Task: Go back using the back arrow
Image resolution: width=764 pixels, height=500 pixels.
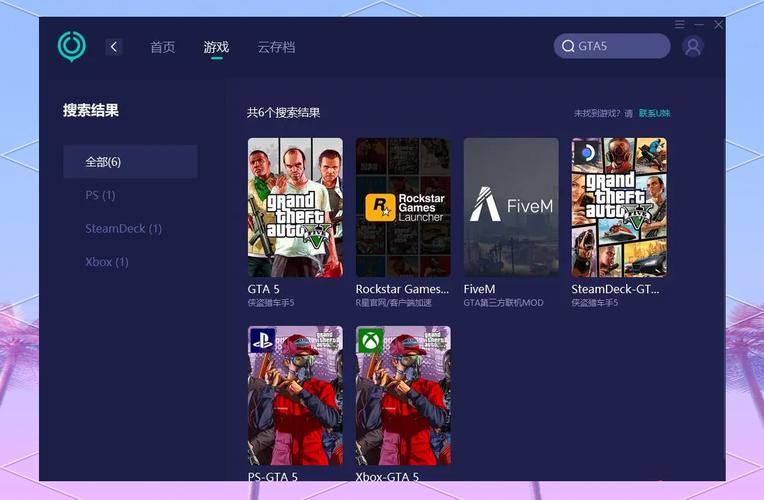Action: (x=114, y=47)
